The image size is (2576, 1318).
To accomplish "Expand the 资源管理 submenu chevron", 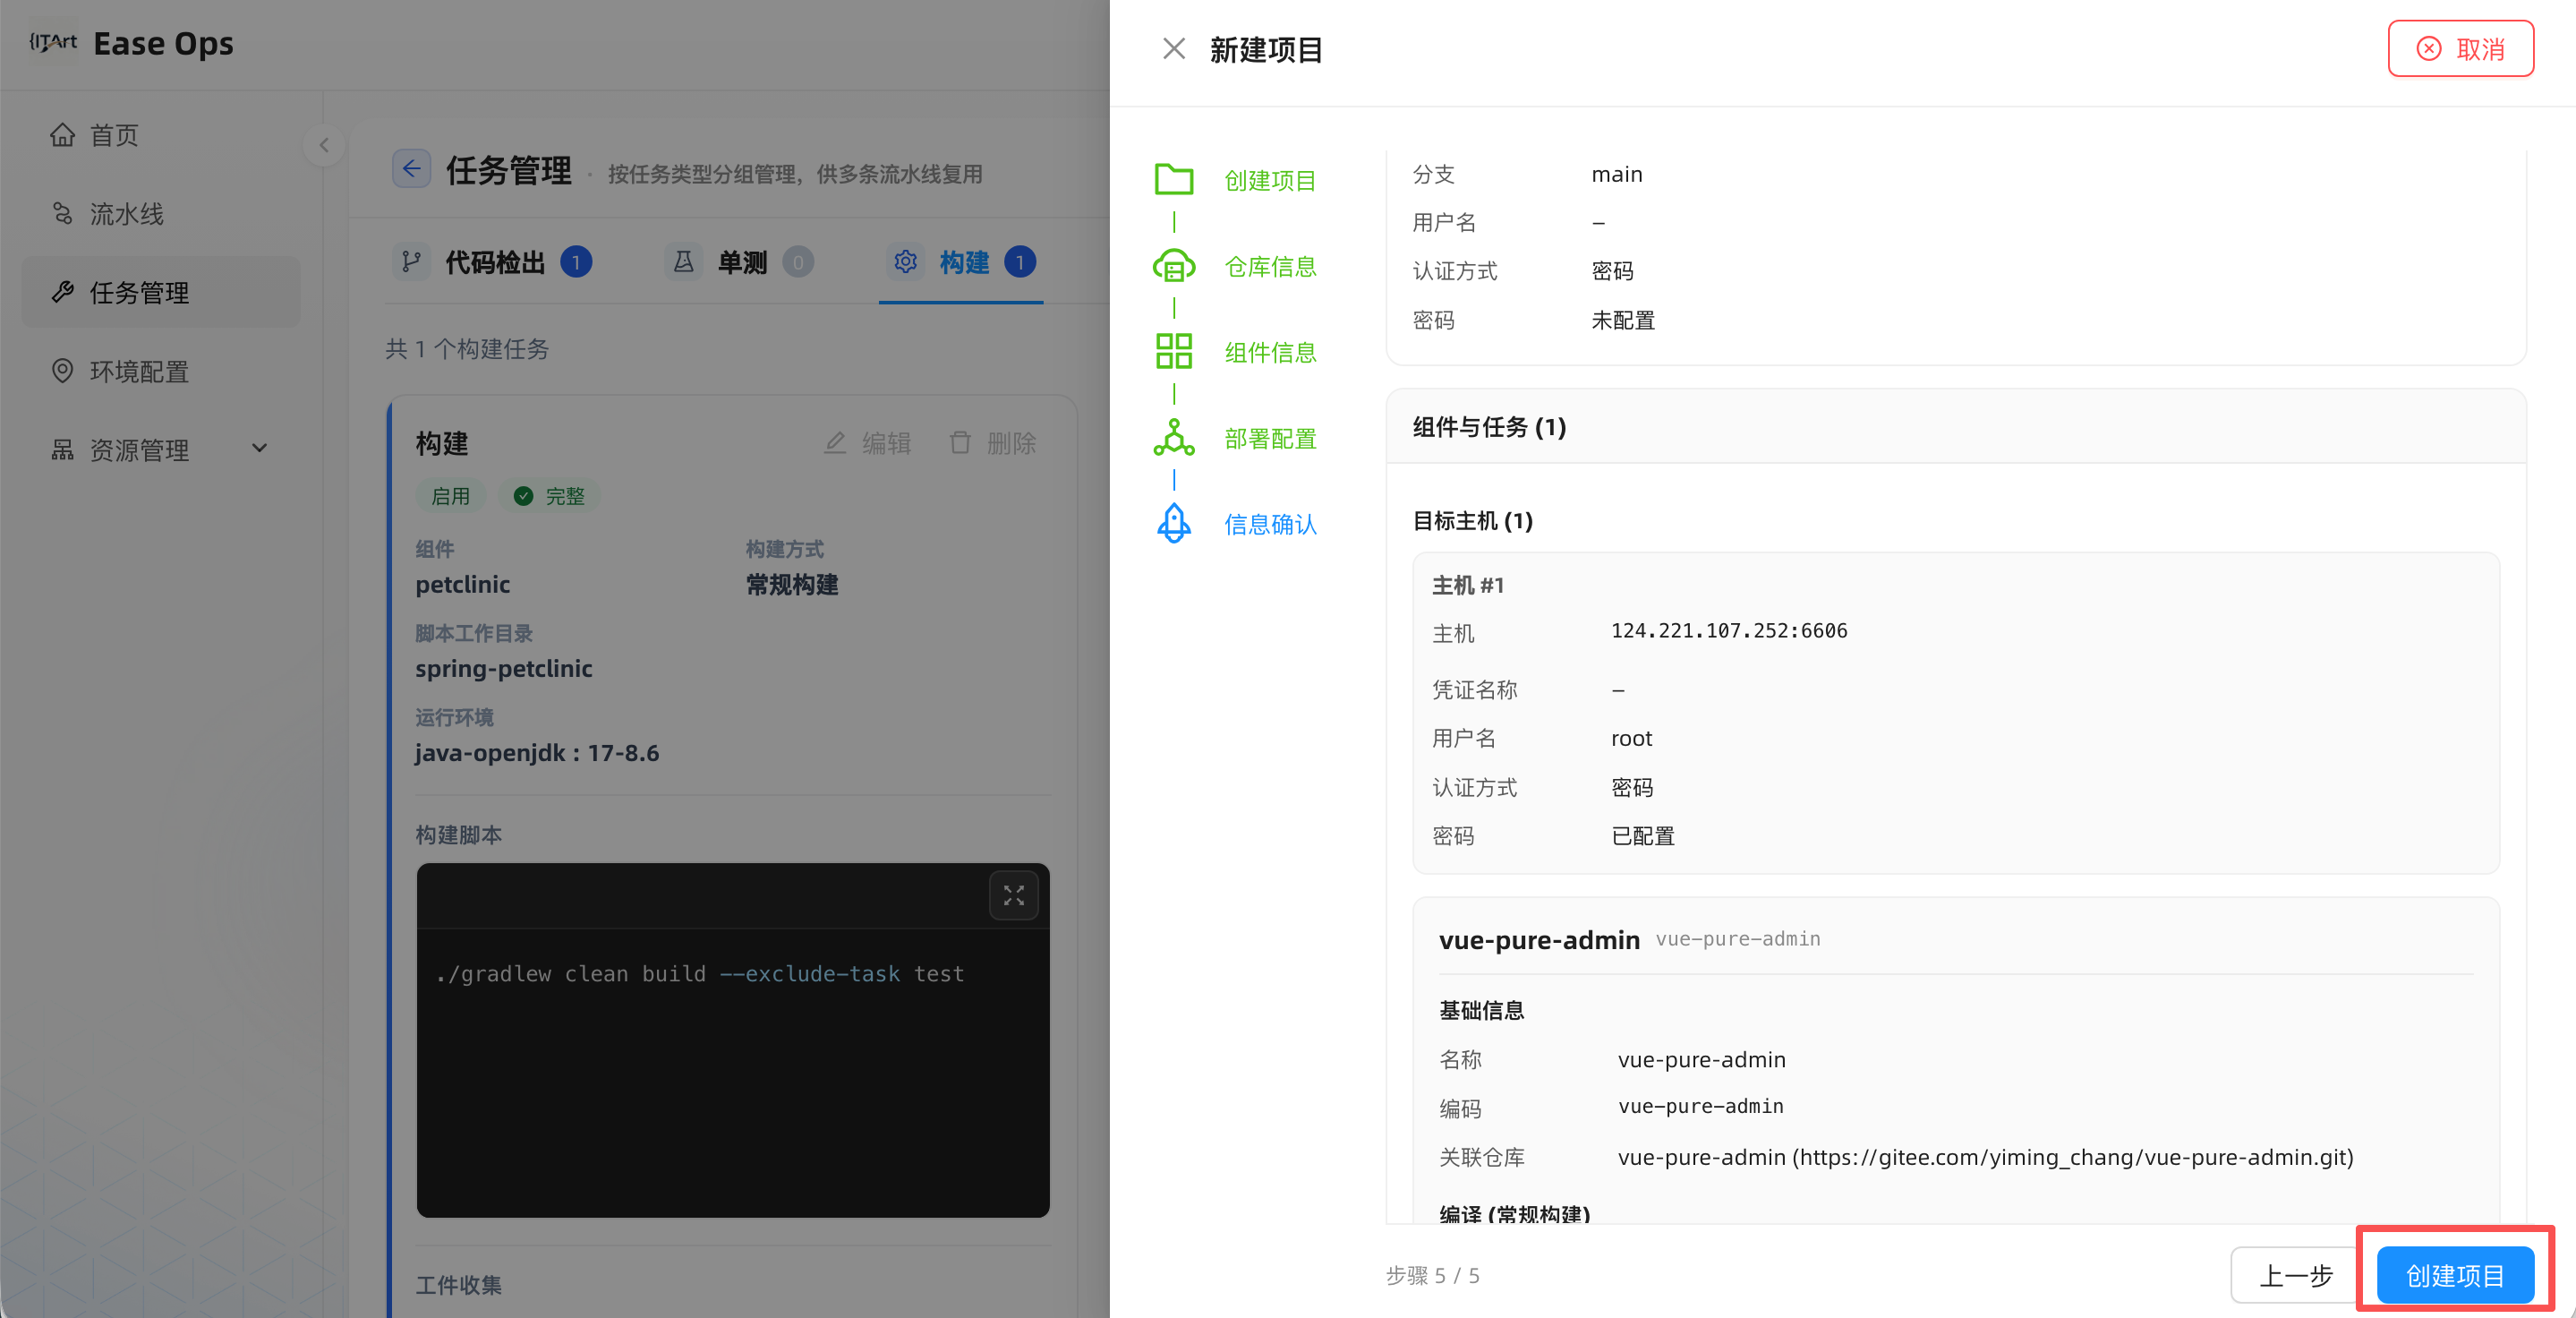I will [x=260, y=449].
